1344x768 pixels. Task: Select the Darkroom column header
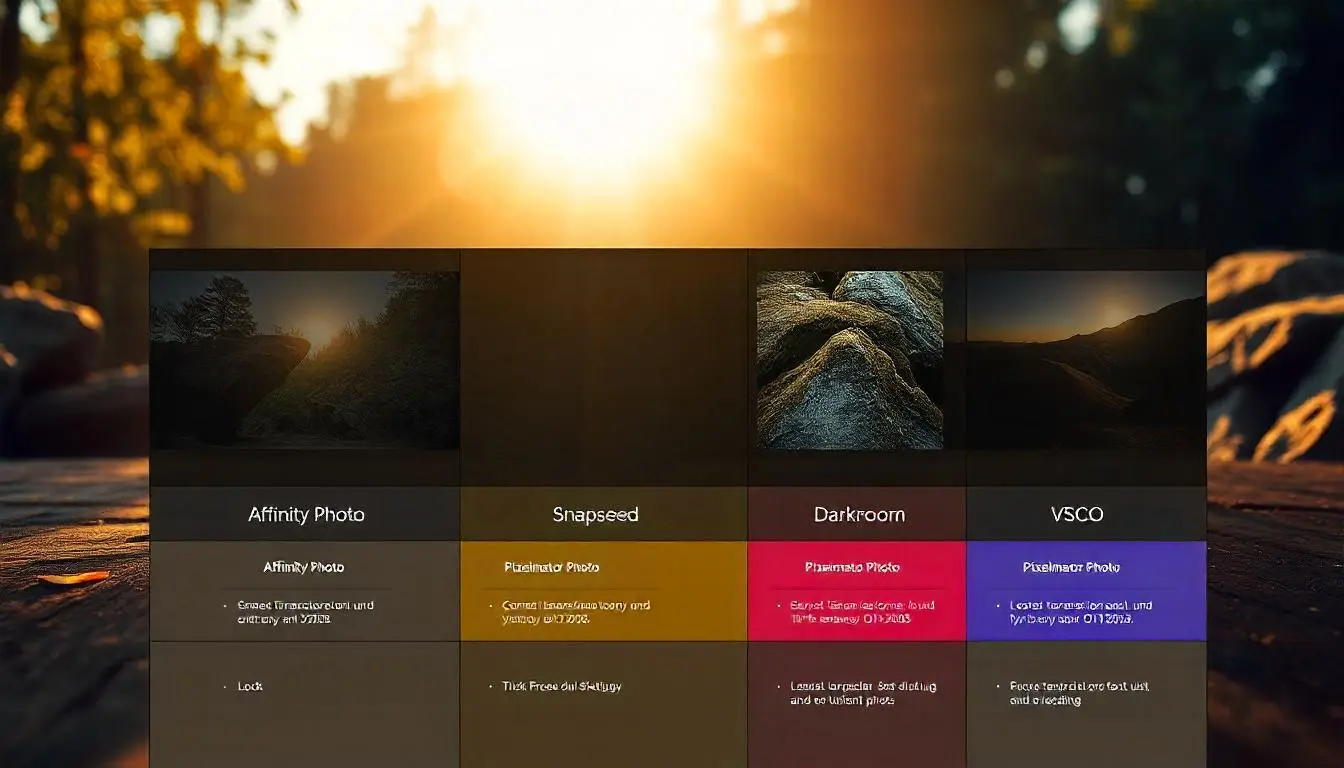[x=859, y=515]
